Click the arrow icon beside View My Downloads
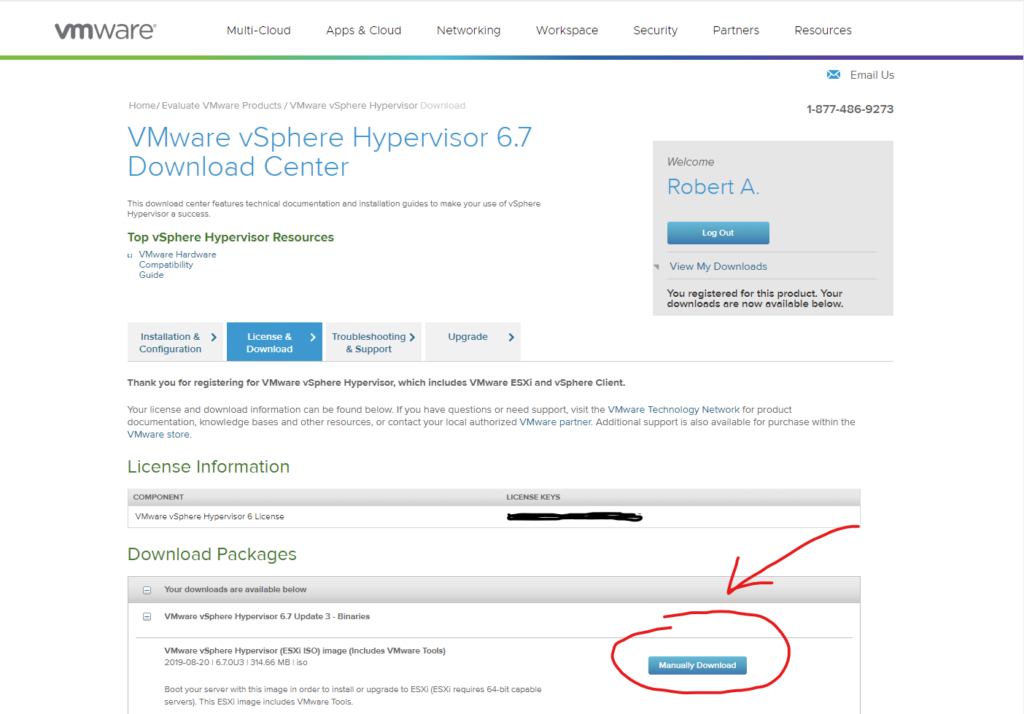This screenshot has height=714, width=1024. point(656,267)
